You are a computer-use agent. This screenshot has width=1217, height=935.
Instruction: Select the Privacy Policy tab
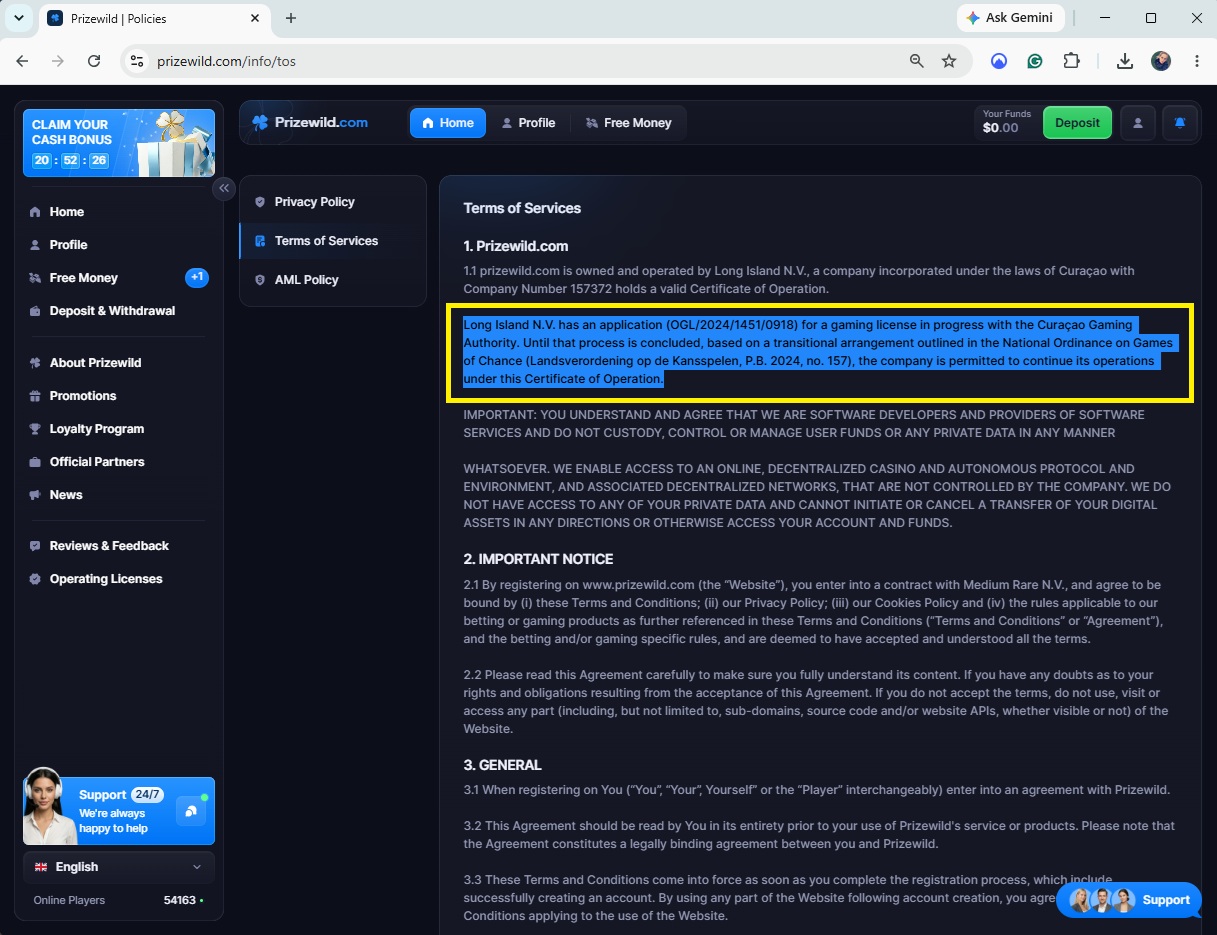332,202
